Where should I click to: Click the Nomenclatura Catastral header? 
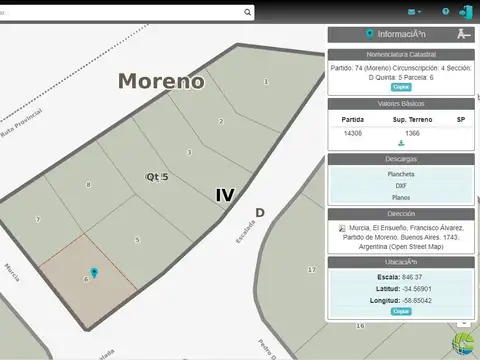[x=401, y=54]
